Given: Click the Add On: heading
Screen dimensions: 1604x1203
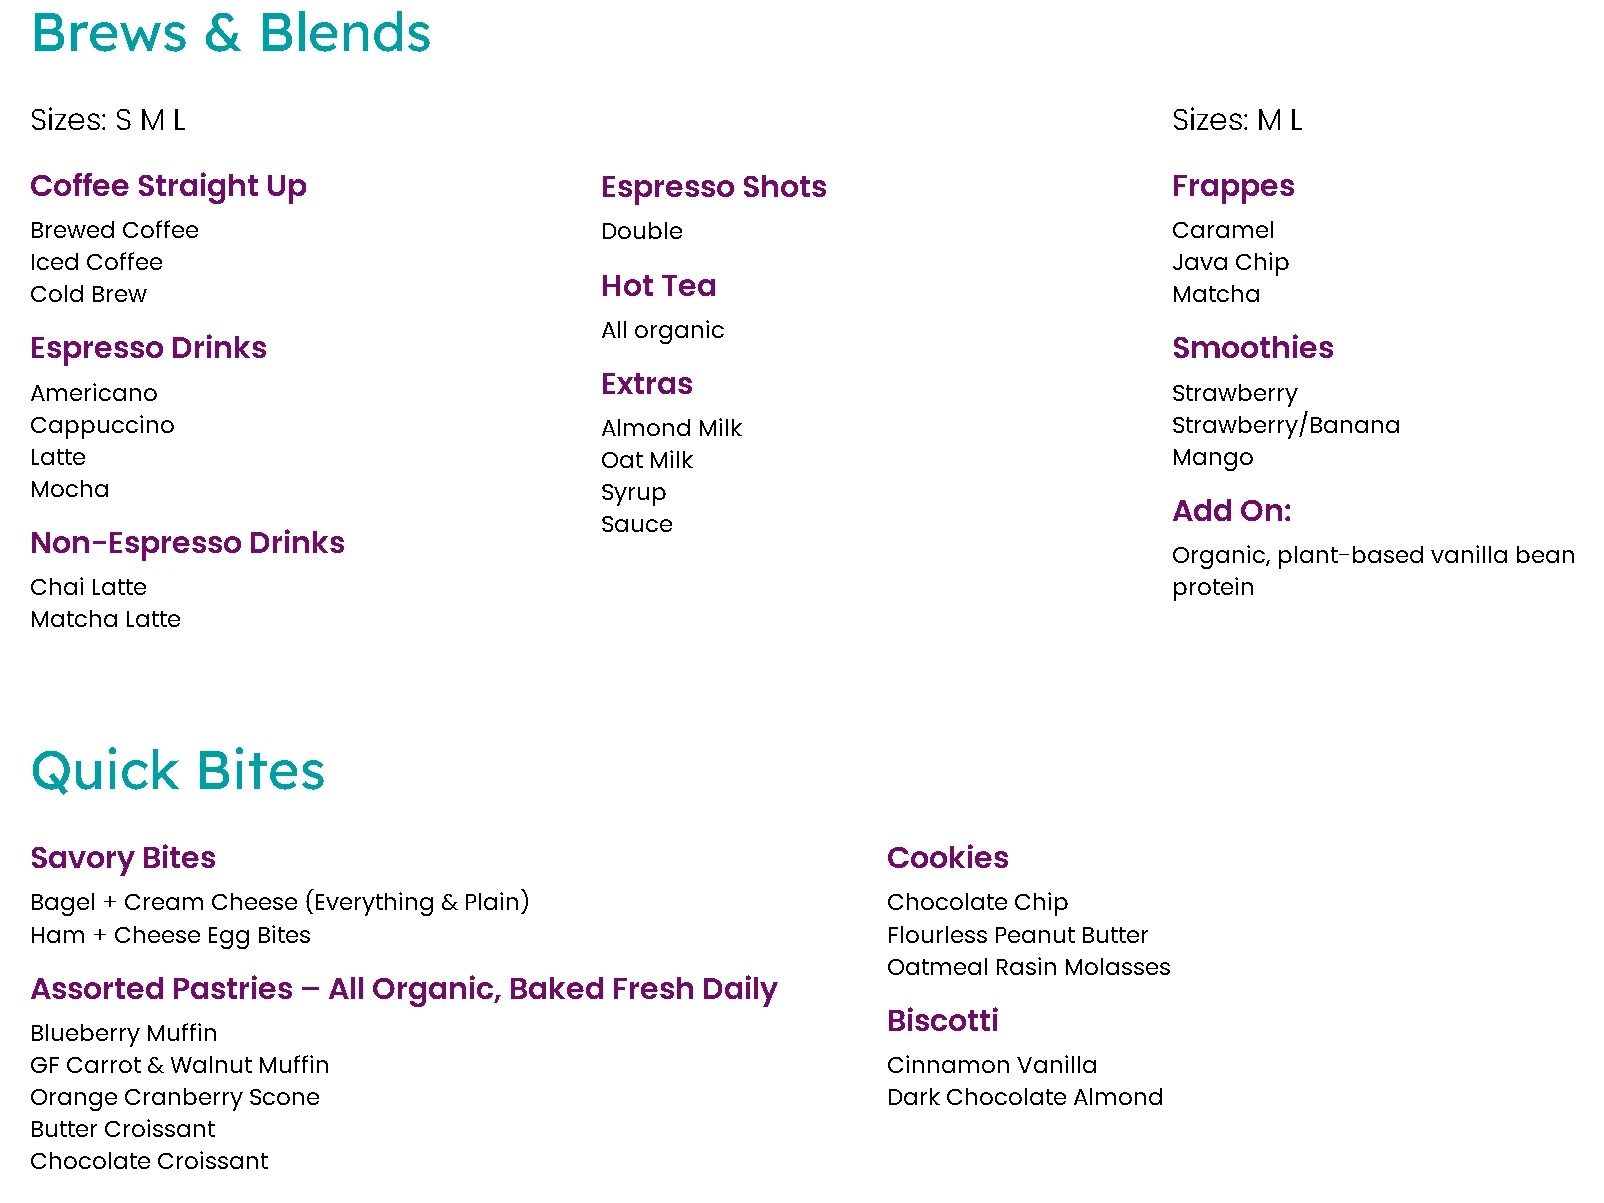Looking at the screenshot, I should pos(1231,511).
